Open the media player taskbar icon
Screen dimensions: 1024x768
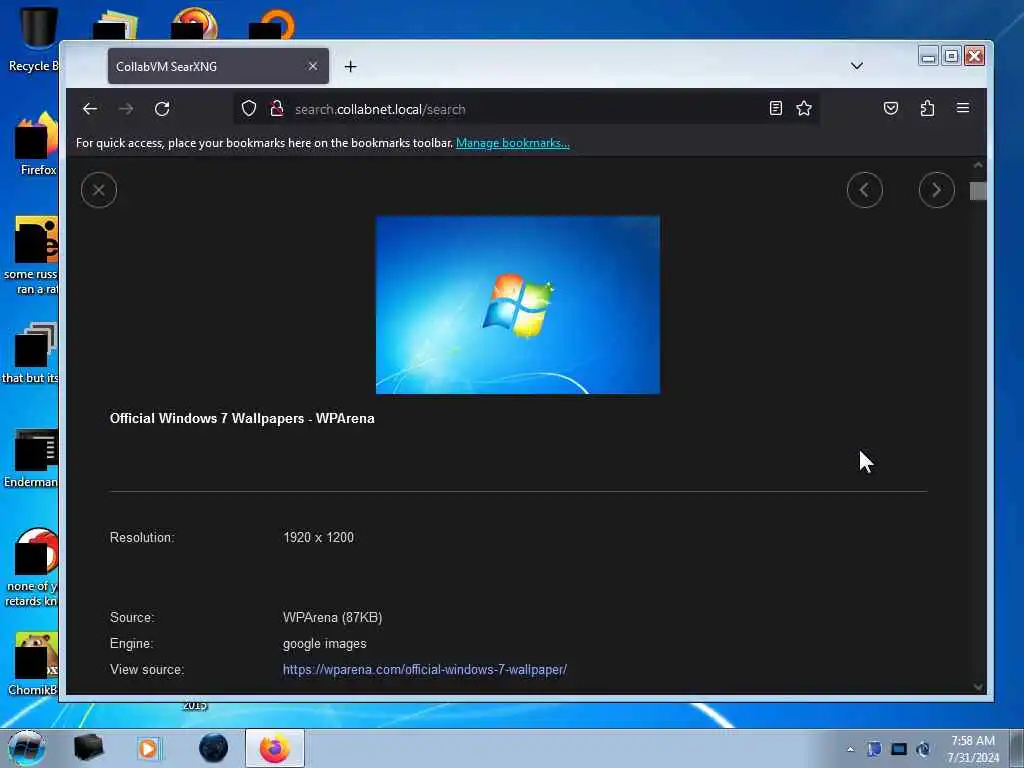point(148,748)
